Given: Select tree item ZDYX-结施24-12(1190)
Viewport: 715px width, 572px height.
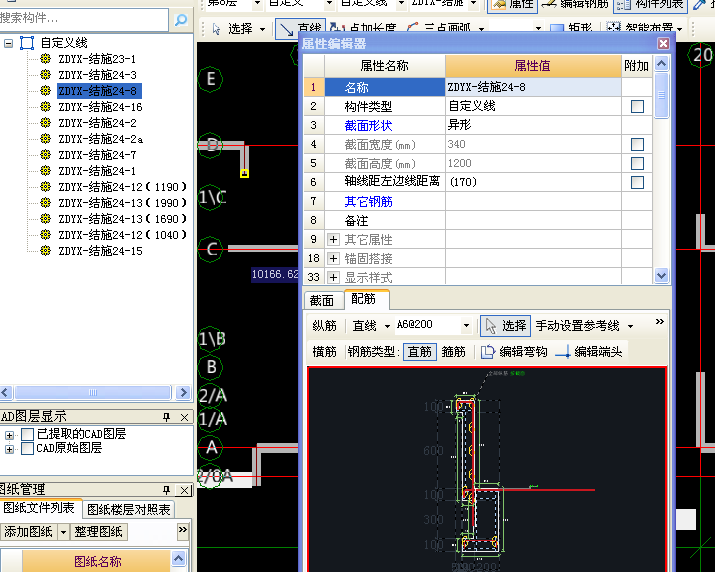Looking at the screenshot, I should 122,187.
